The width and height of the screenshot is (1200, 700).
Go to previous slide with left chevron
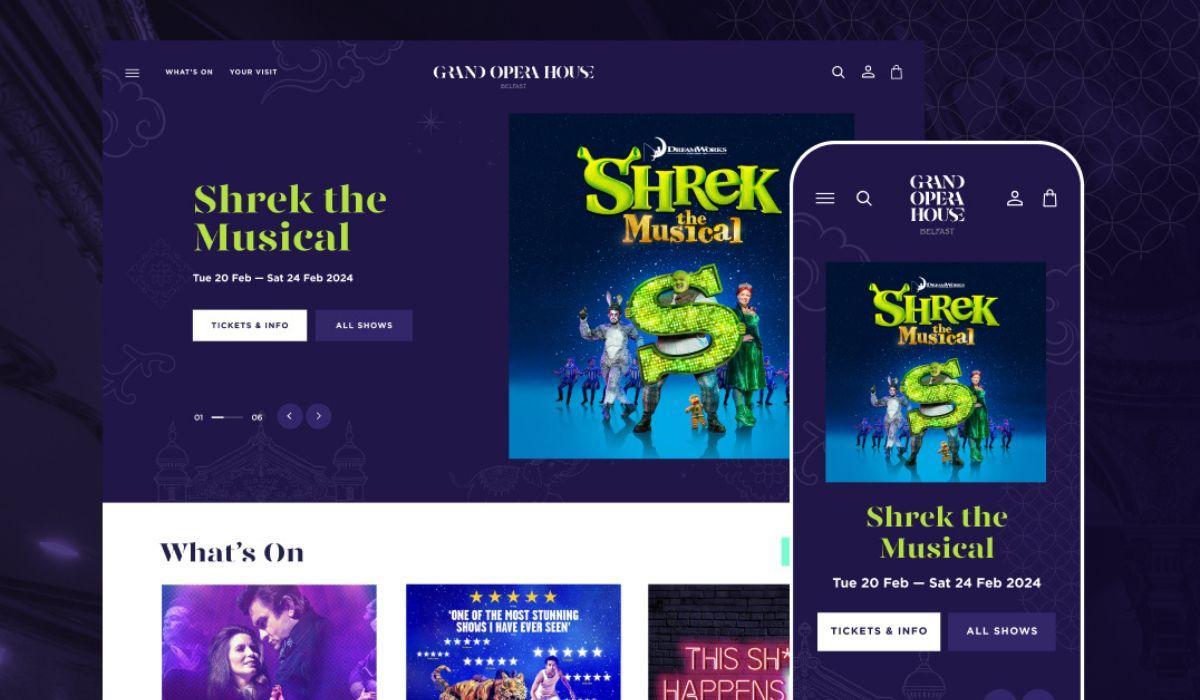click(x=290, y=416)
